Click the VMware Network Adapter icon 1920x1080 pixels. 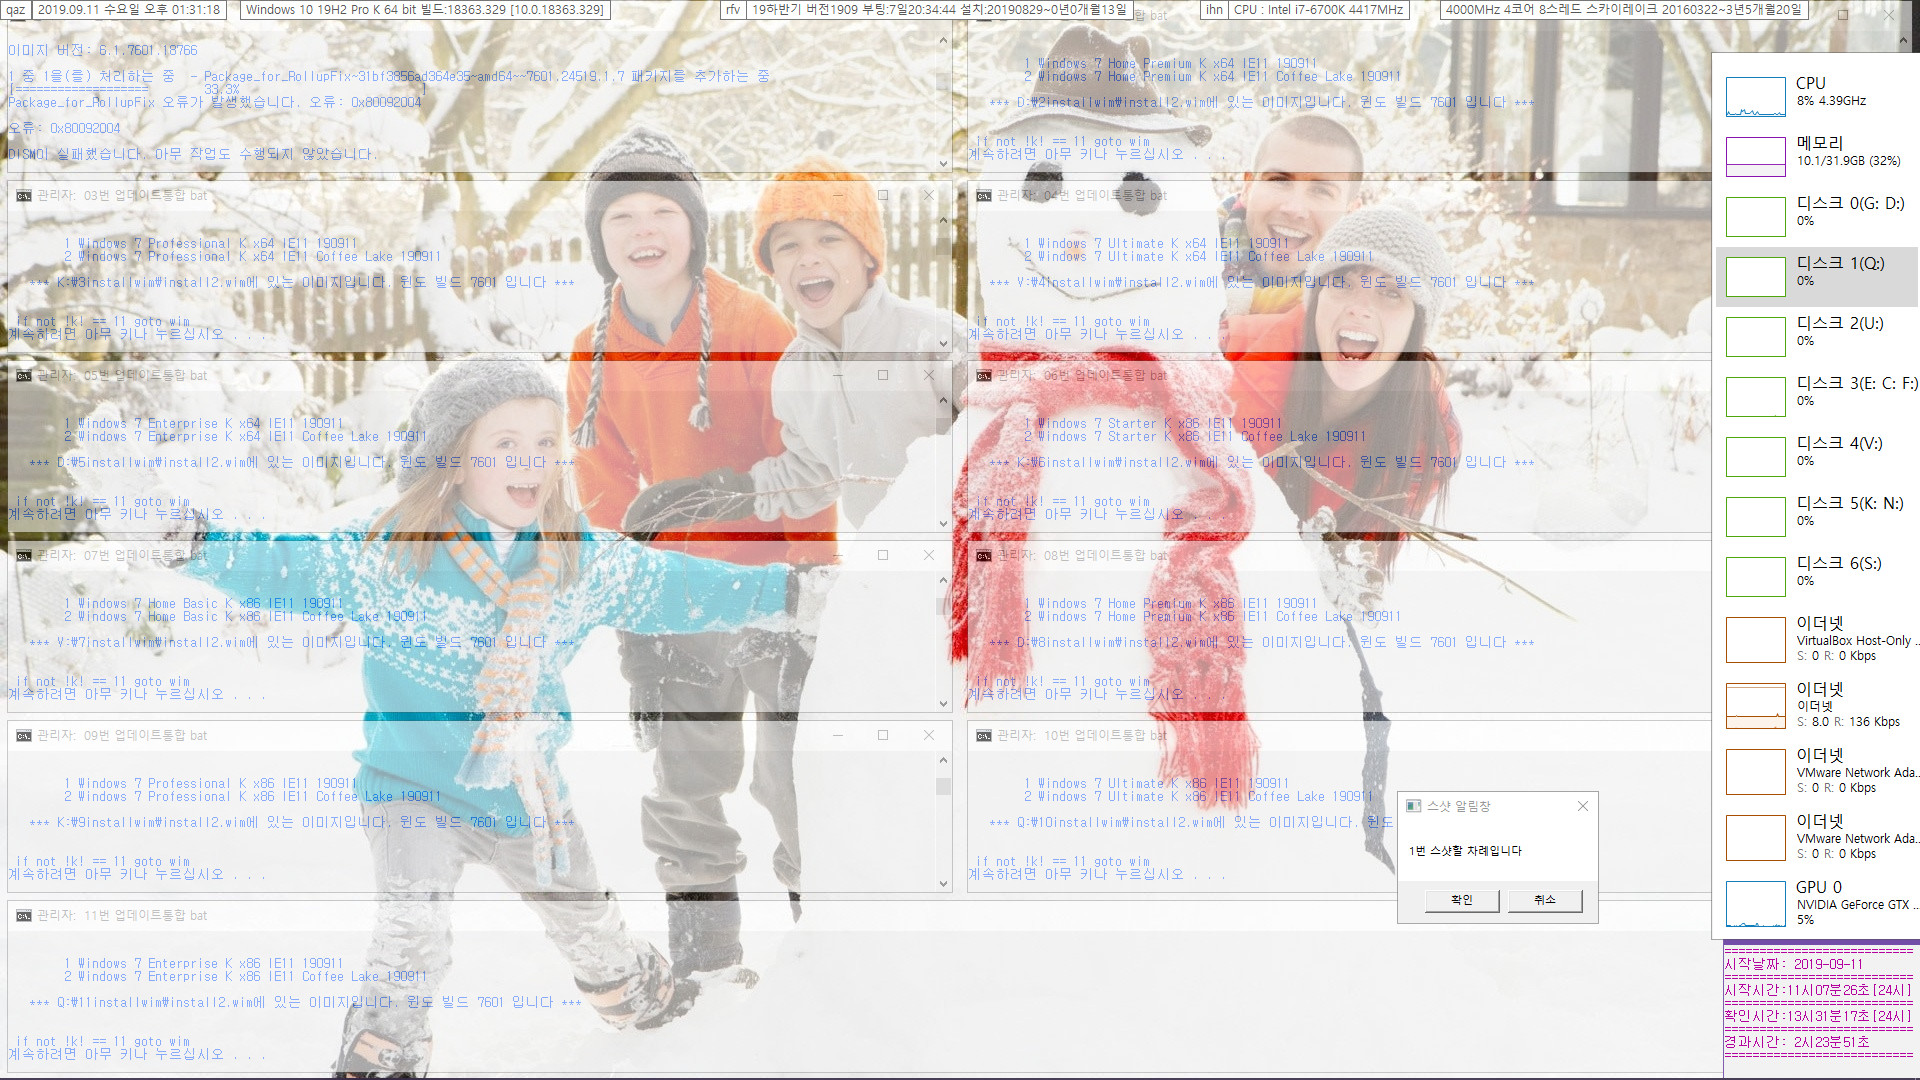coord(1755,773)
